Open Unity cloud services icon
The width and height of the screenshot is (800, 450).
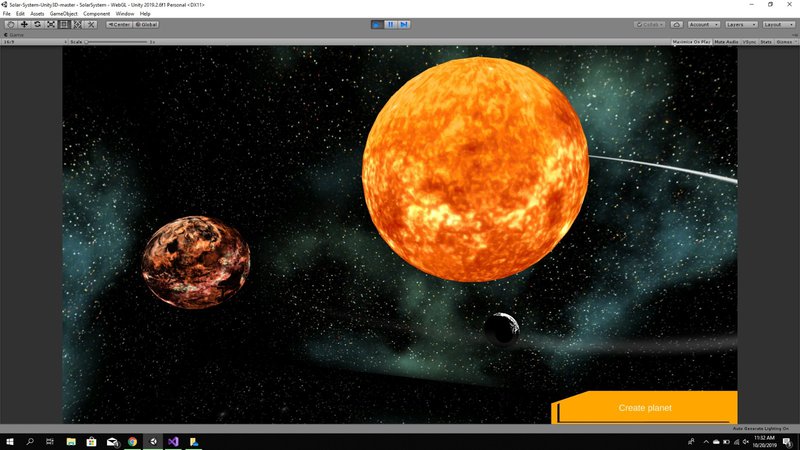pos(677,24)
